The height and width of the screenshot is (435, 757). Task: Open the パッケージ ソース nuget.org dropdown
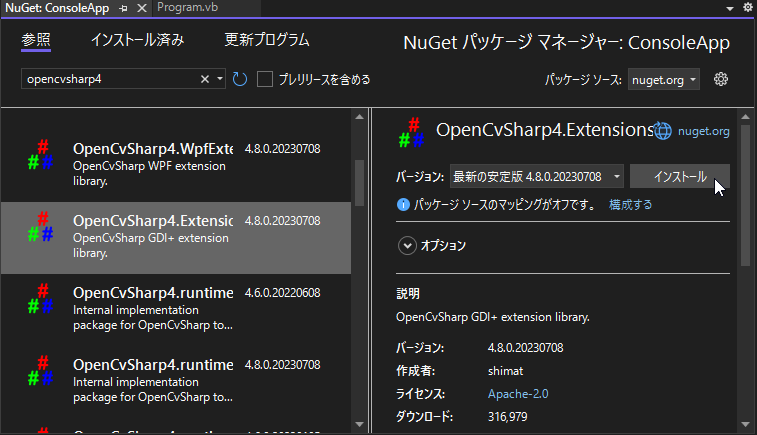tap(663, 79)
